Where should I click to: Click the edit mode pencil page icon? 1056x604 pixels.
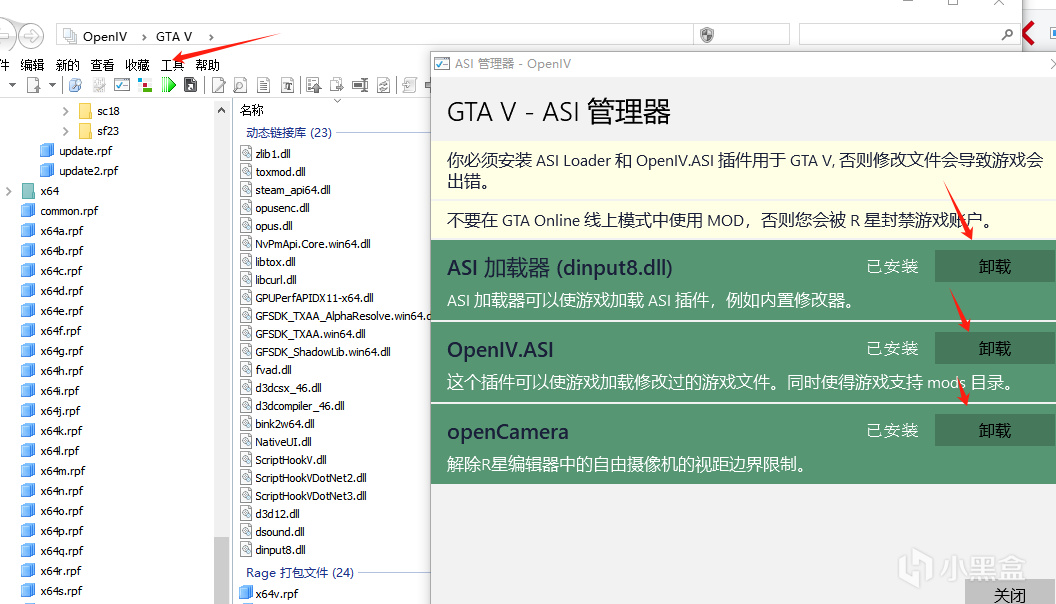click(218, 85)
